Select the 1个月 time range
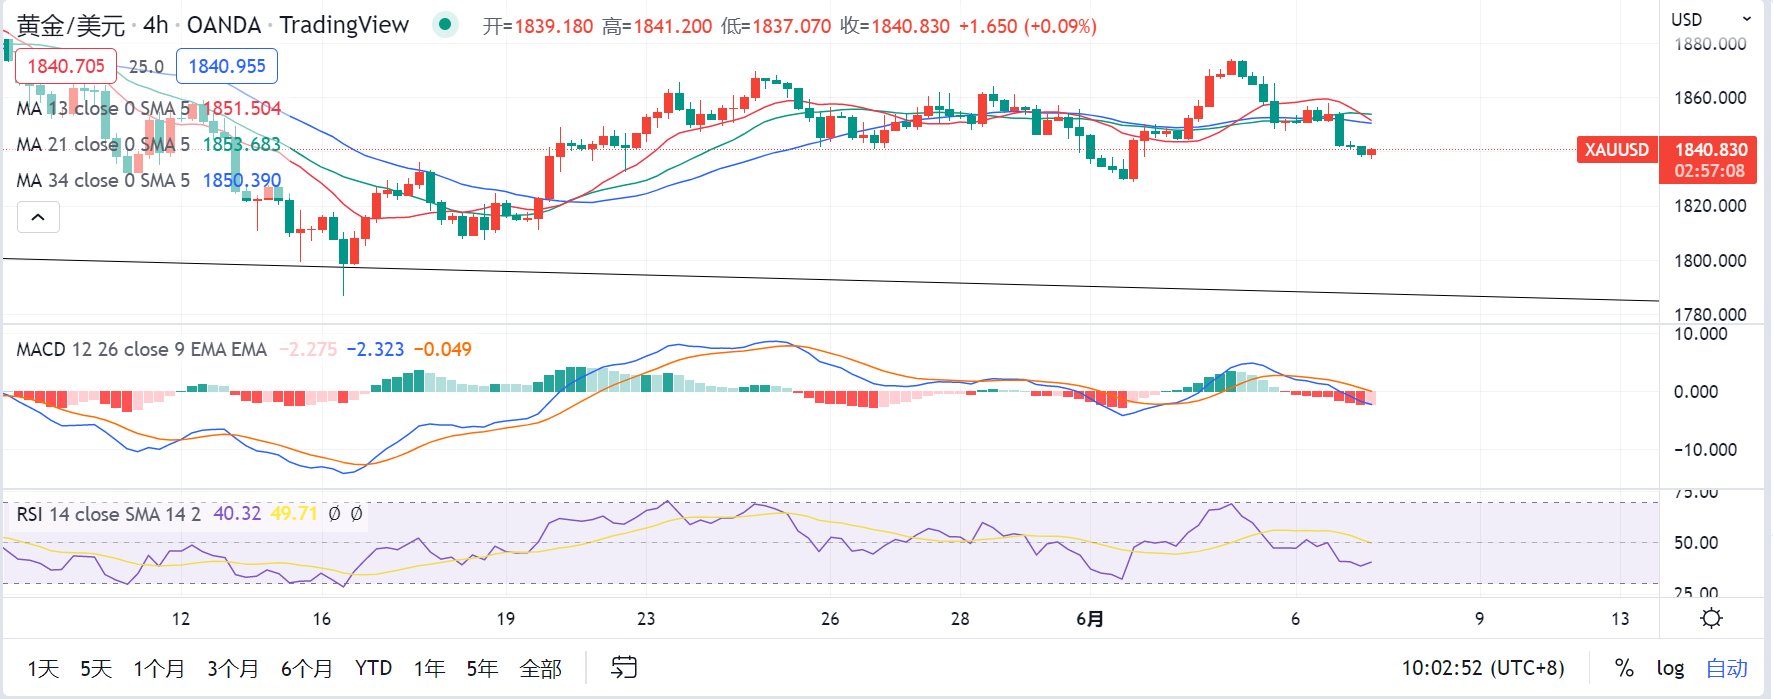This screenshot has height=699, width=1773. (x=159, y=668)
